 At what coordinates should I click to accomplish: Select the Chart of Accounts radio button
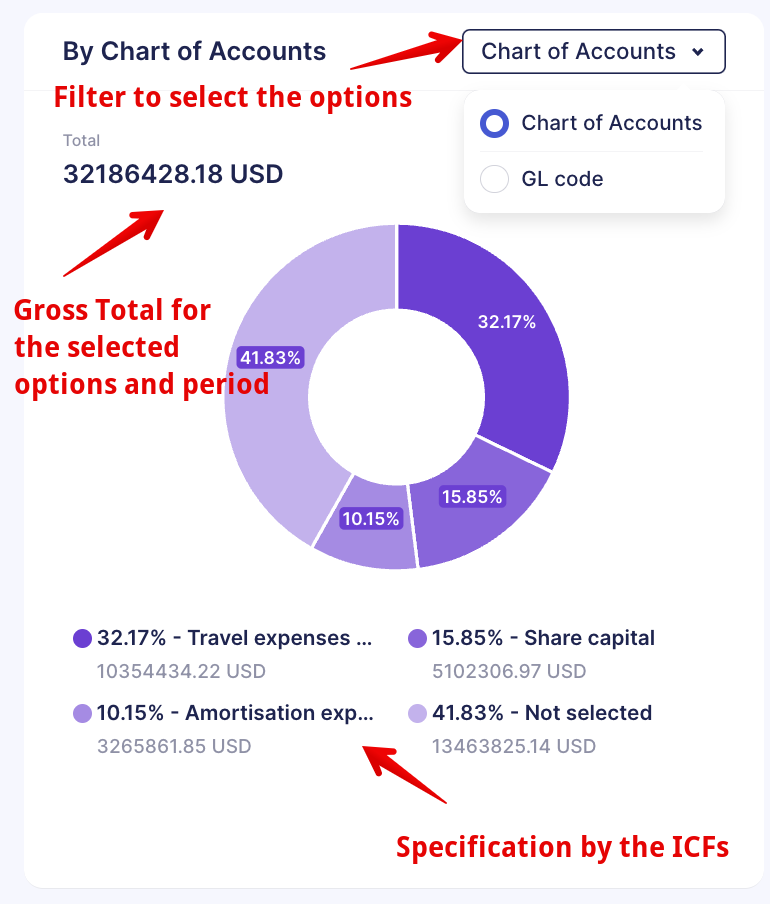494,123
